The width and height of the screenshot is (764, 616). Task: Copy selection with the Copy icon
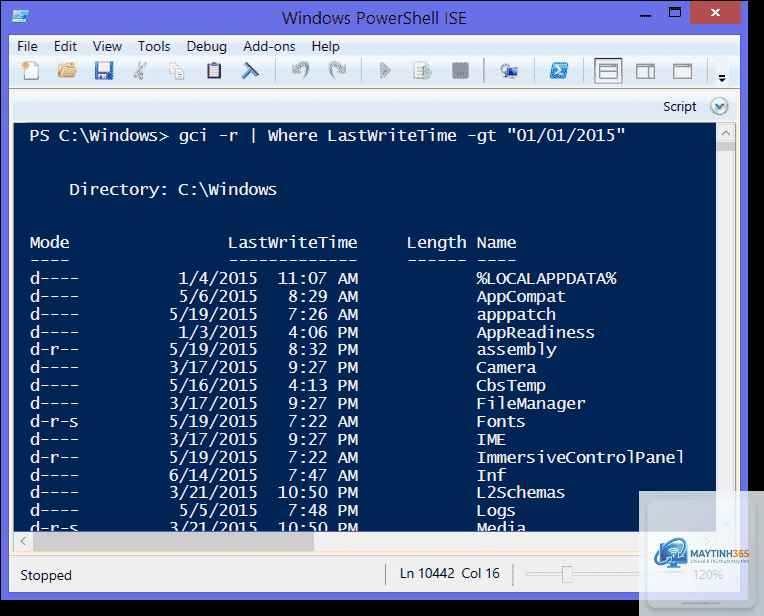pos(176,71)
